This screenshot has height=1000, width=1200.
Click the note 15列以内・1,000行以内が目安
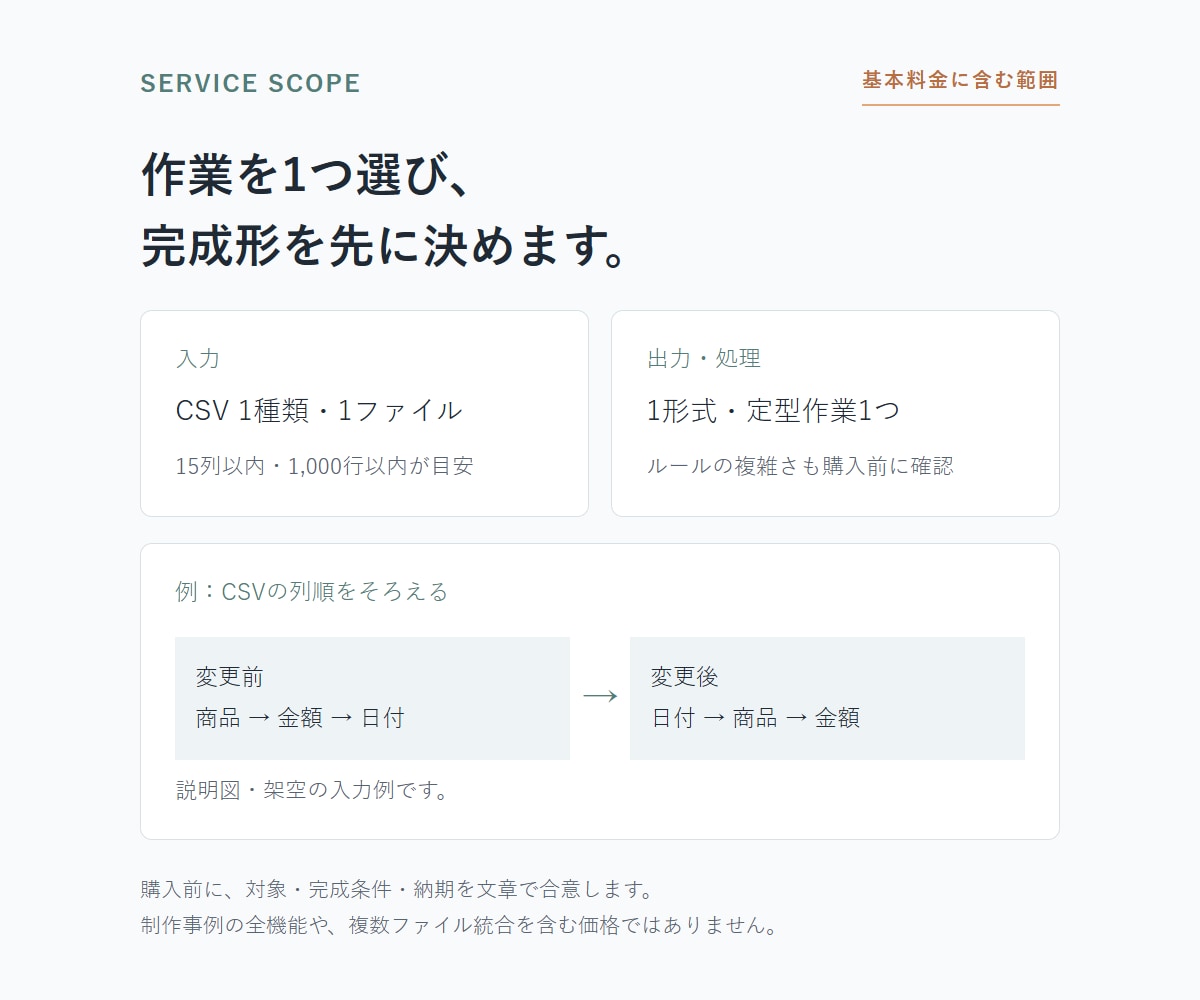point(324,465)
